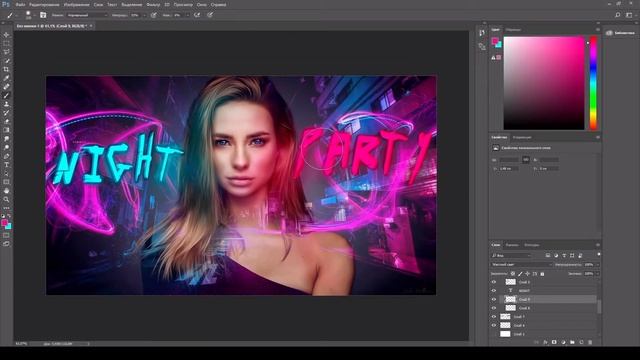Toggle lock all in Layers panel
The width and height of the screenshot is (640, 360).
click(542, 273)
